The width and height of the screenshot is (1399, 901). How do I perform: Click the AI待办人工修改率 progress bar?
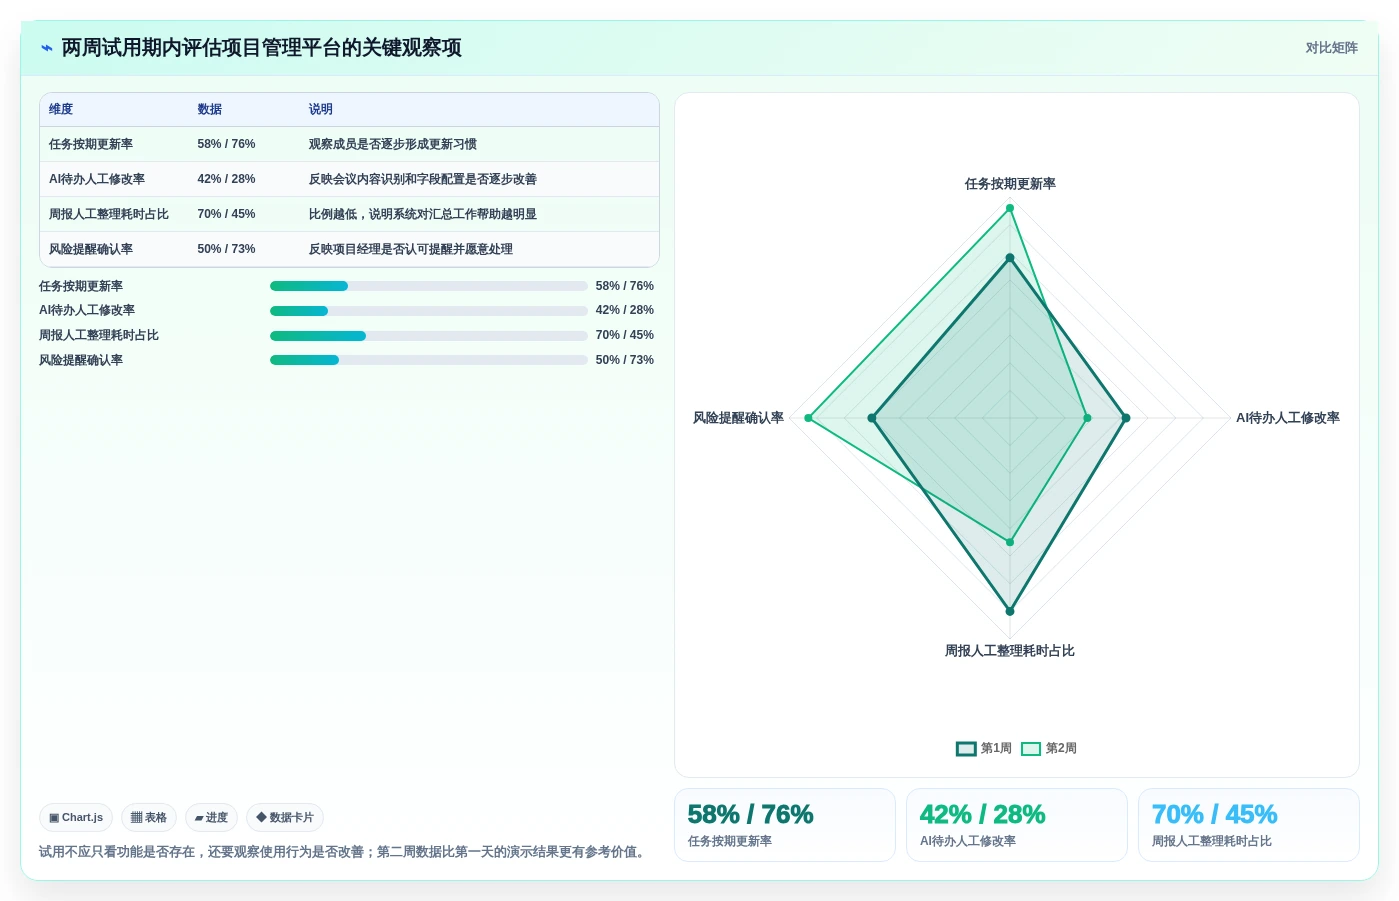pos(429,311)
